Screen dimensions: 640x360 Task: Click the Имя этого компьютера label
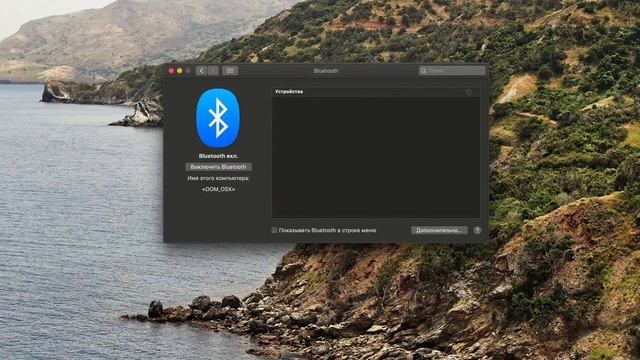click(218, 178)
